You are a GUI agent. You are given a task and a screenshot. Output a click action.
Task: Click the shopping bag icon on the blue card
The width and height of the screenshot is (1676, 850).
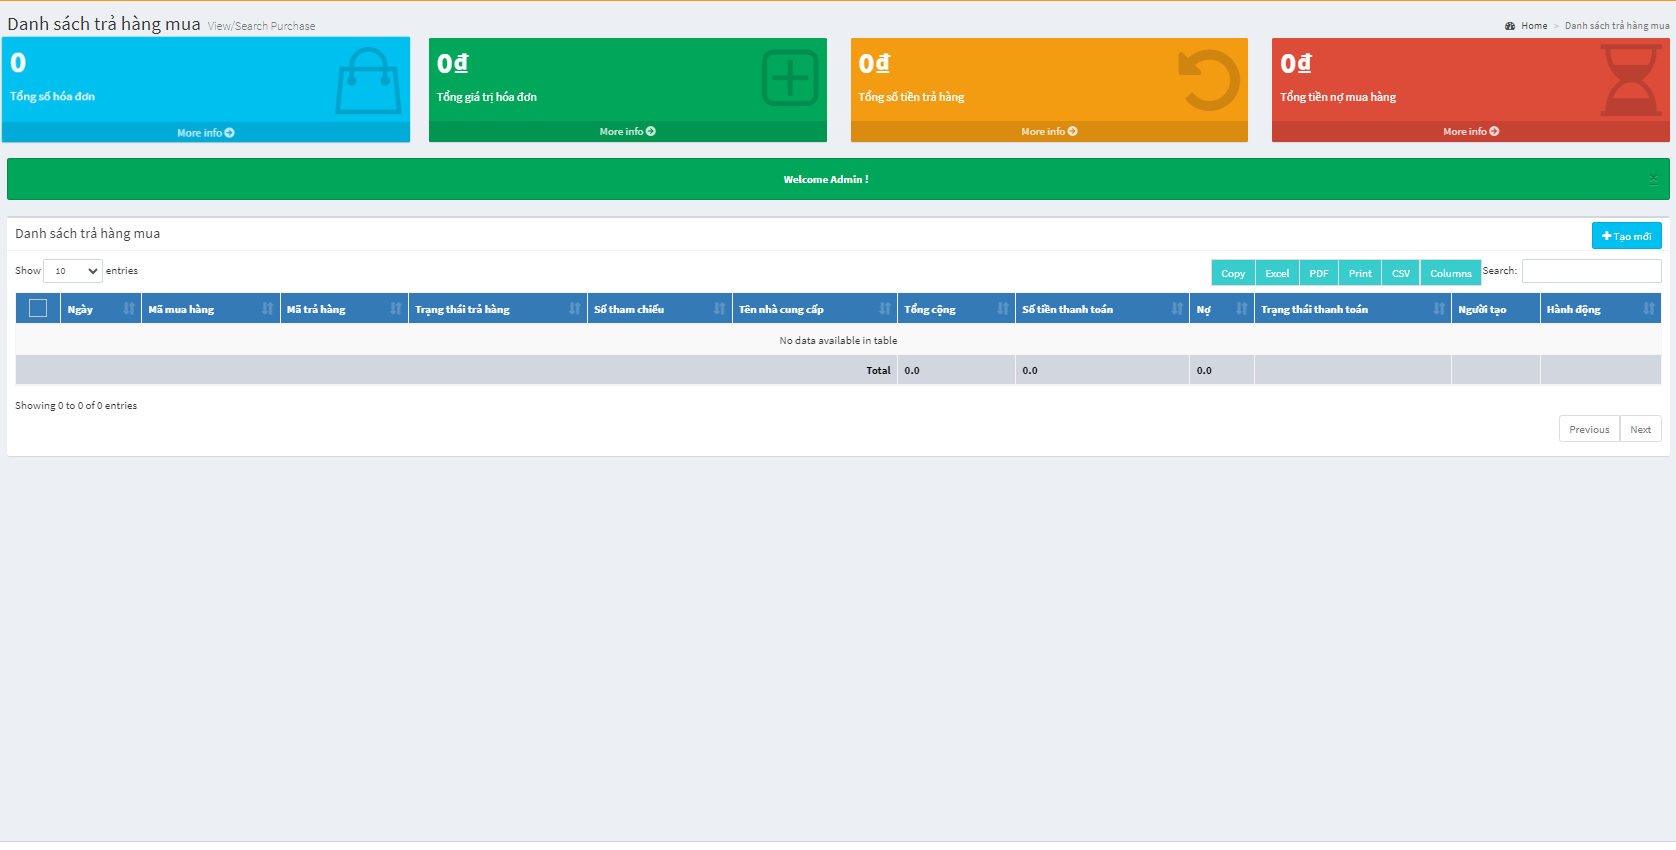pos(368,81)
